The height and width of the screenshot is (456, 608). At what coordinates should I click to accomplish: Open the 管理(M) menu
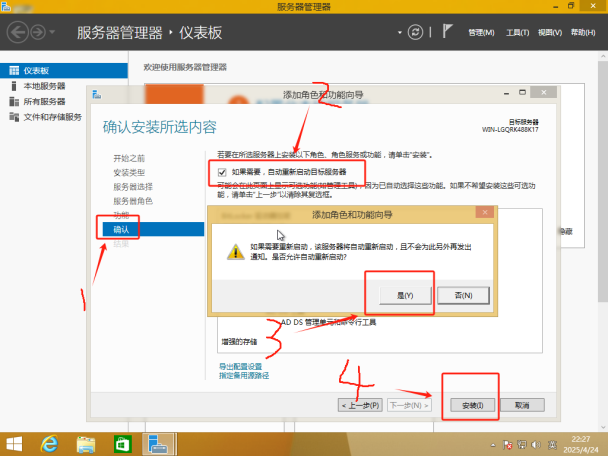click(481, 33)
